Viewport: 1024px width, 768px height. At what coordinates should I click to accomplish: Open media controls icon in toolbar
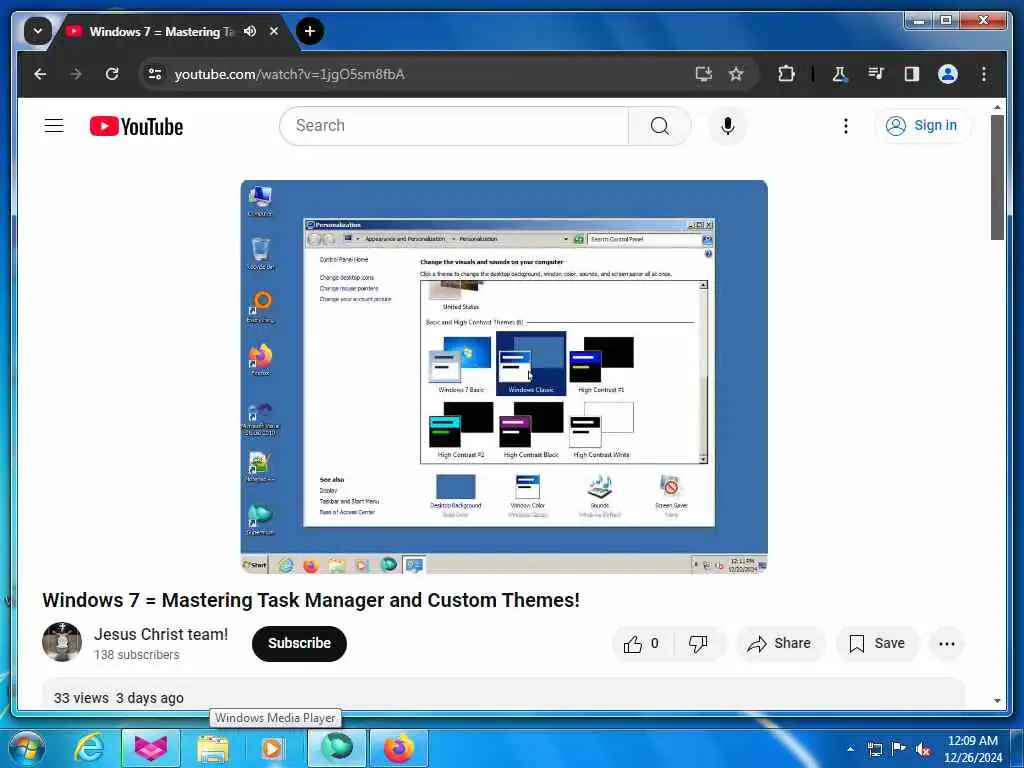[876, 74]
